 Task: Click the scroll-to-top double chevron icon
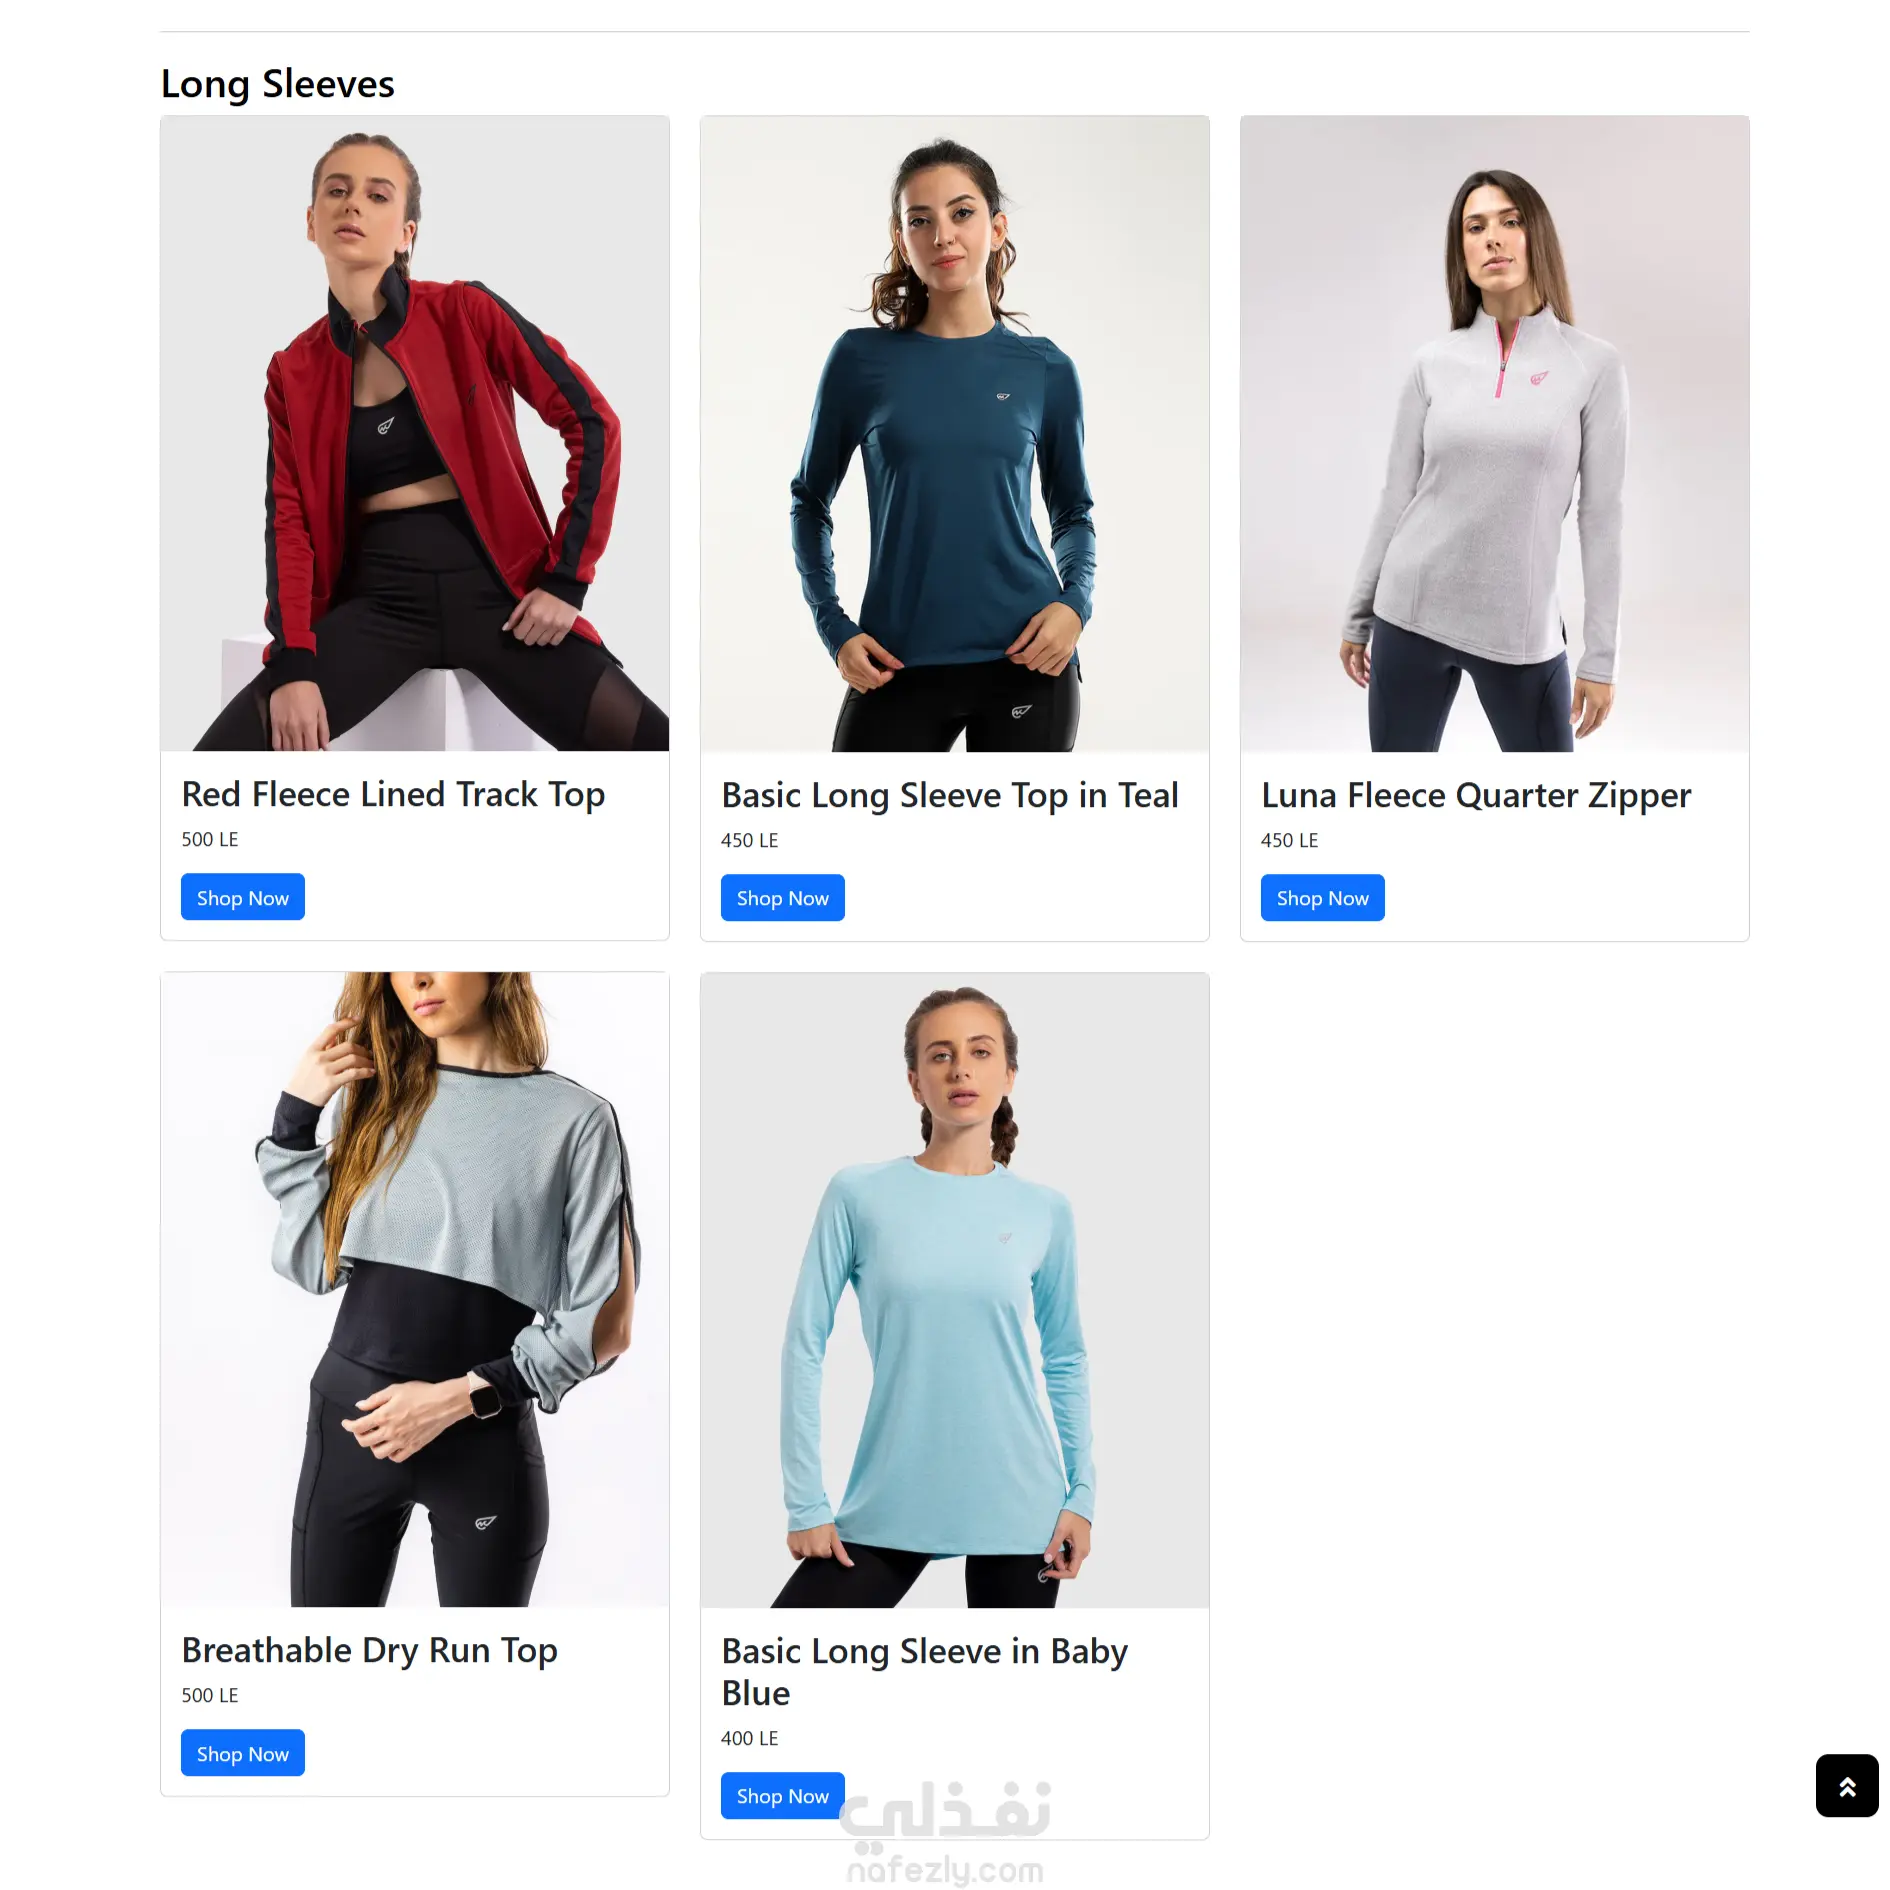tap(1846, 1785)
